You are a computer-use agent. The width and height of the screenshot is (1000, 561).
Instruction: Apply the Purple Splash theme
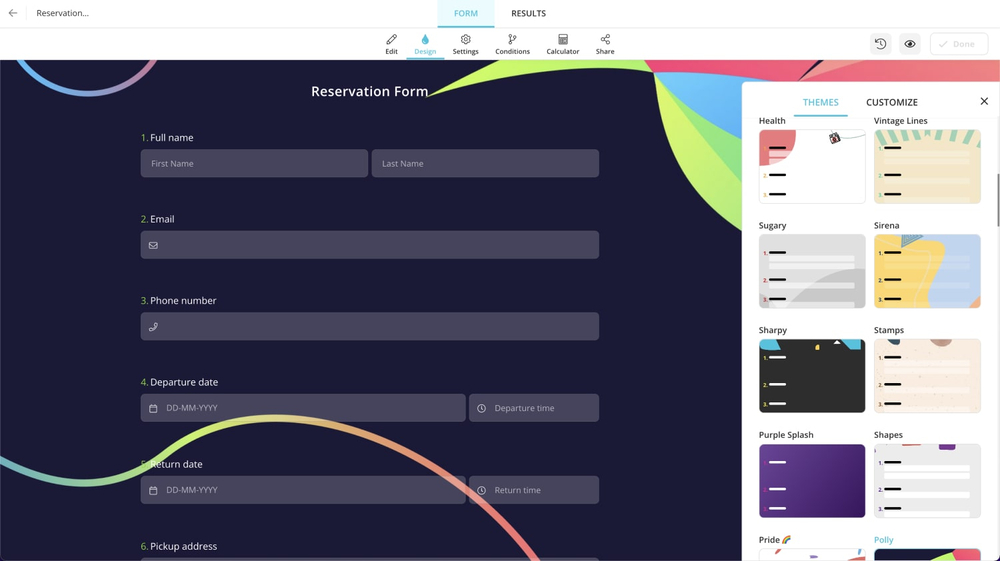pyautogui.click(x=811, y=481)
